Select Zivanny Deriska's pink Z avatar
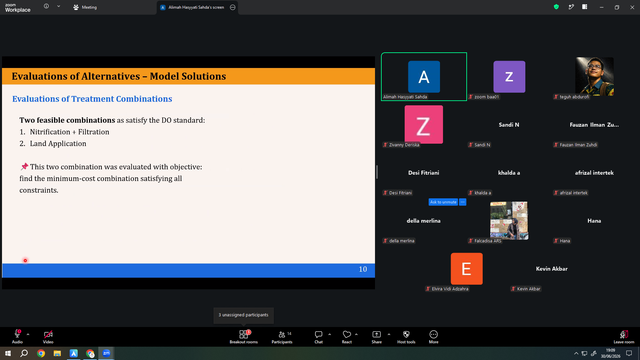The height and width of the screenshot is (360, 640). [x=424, y=124]
